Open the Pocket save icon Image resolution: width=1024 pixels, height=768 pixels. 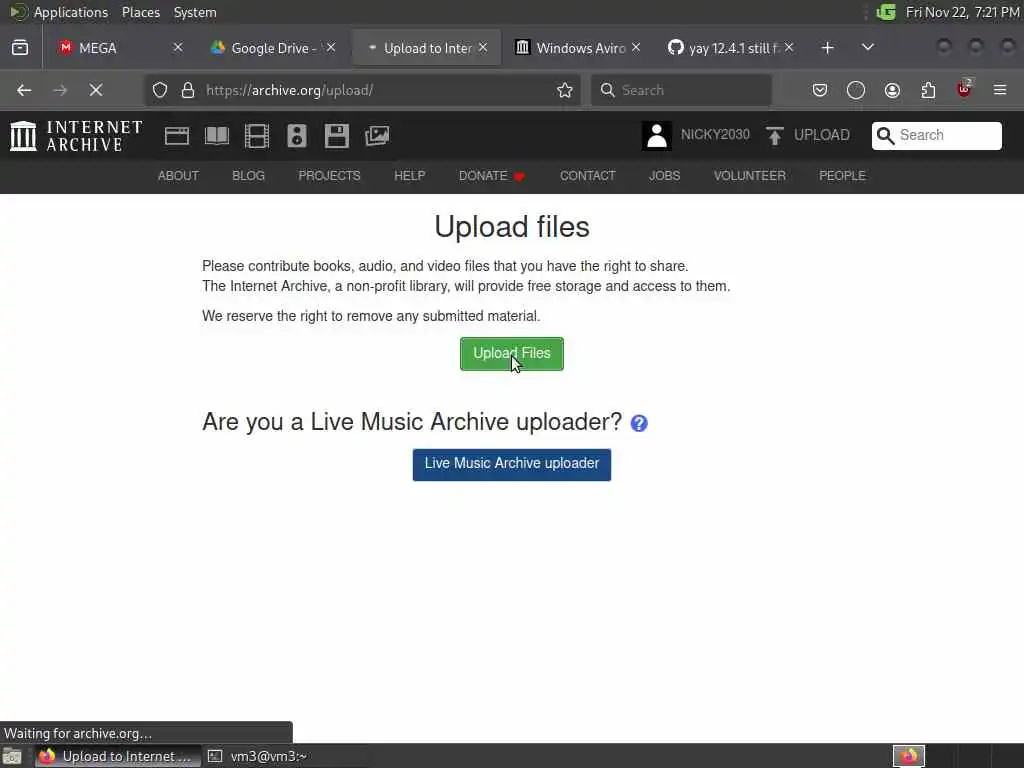[x=820, y=90]
